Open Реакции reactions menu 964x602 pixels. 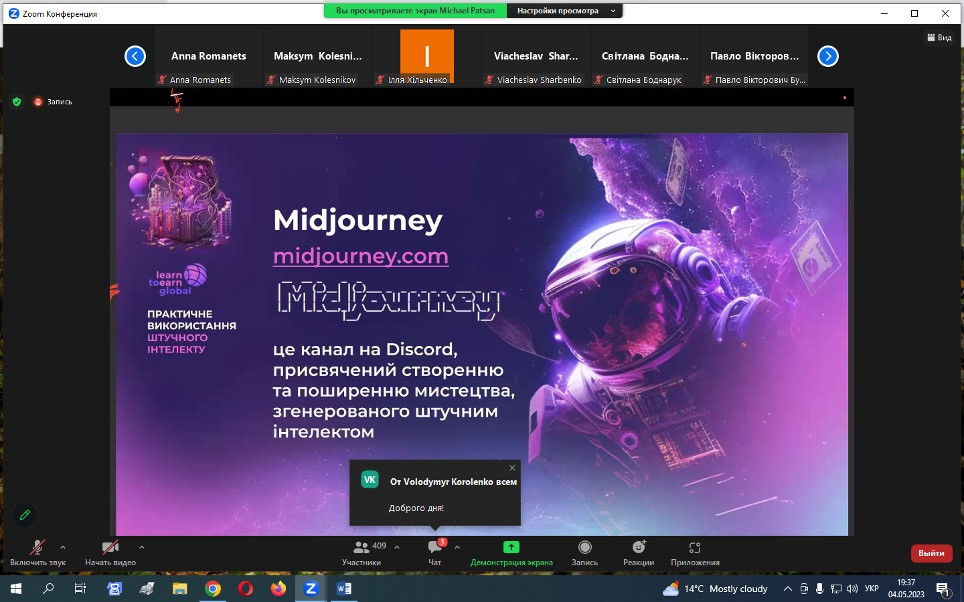tap(638, 552)
